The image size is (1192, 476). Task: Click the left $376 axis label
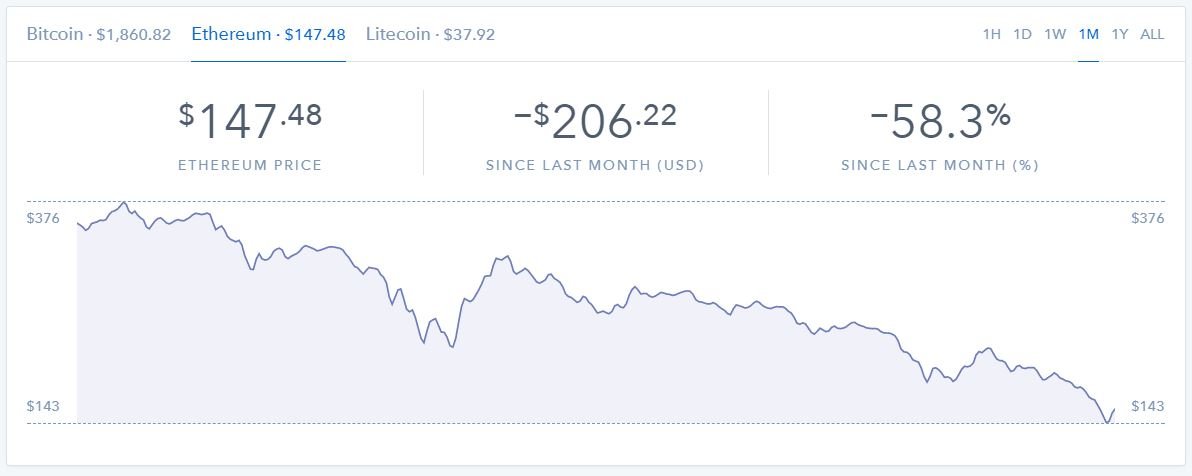[42, 219]
